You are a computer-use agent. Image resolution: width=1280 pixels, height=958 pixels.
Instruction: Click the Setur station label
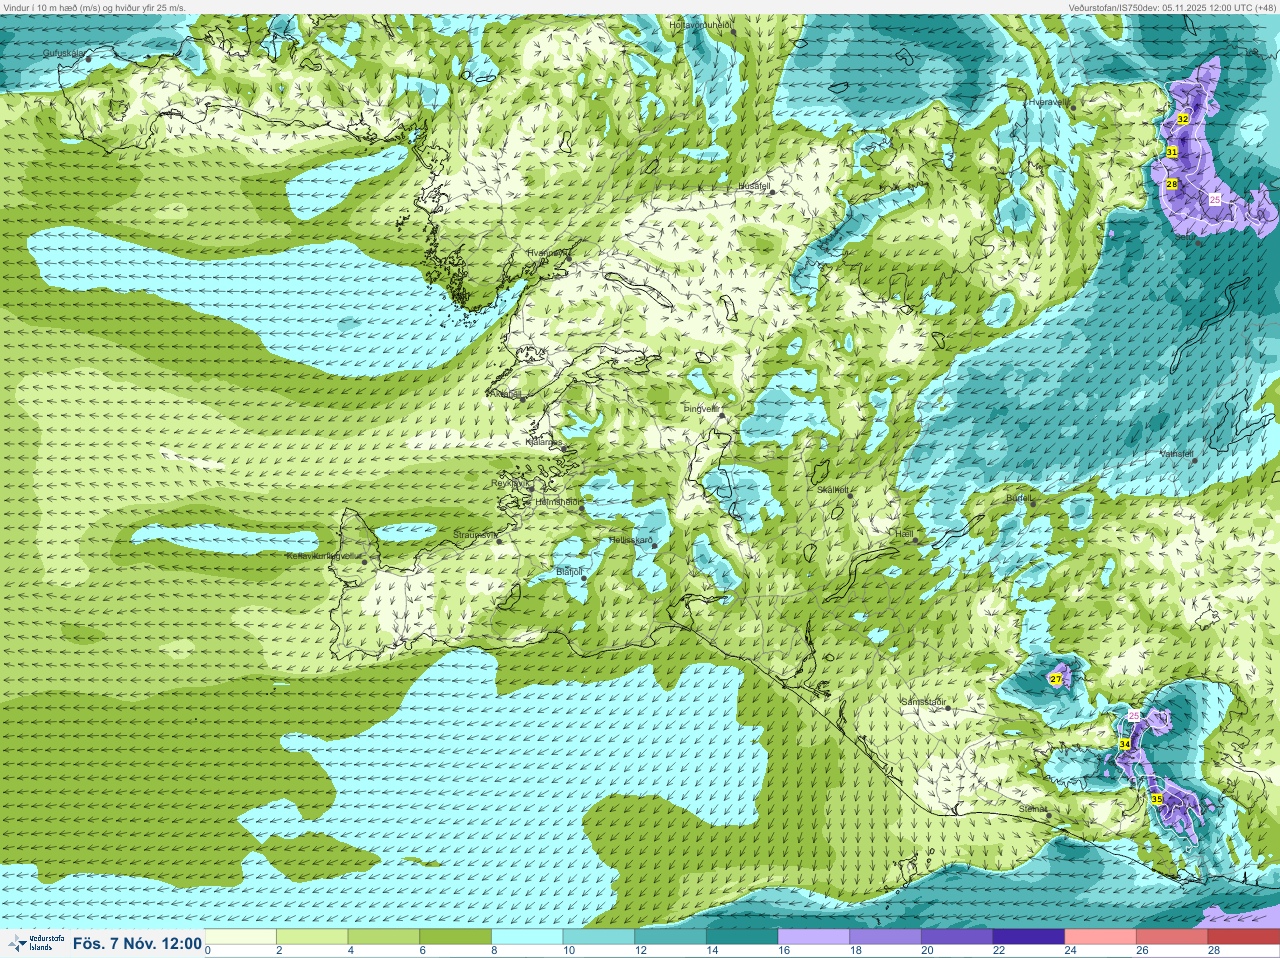pos(1187,237)
